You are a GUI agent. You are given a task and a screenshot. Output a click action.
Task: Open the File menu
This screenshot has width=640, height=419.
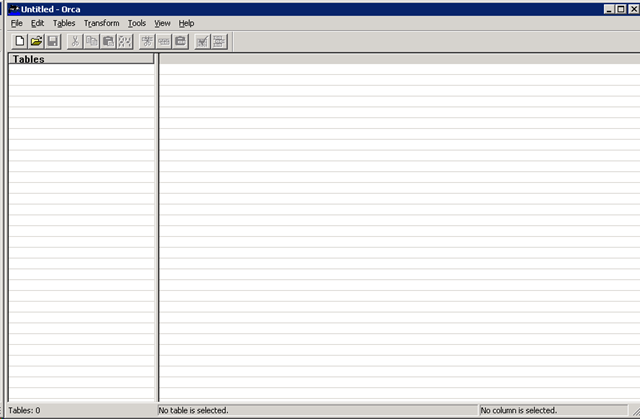[x=17, y=23]
